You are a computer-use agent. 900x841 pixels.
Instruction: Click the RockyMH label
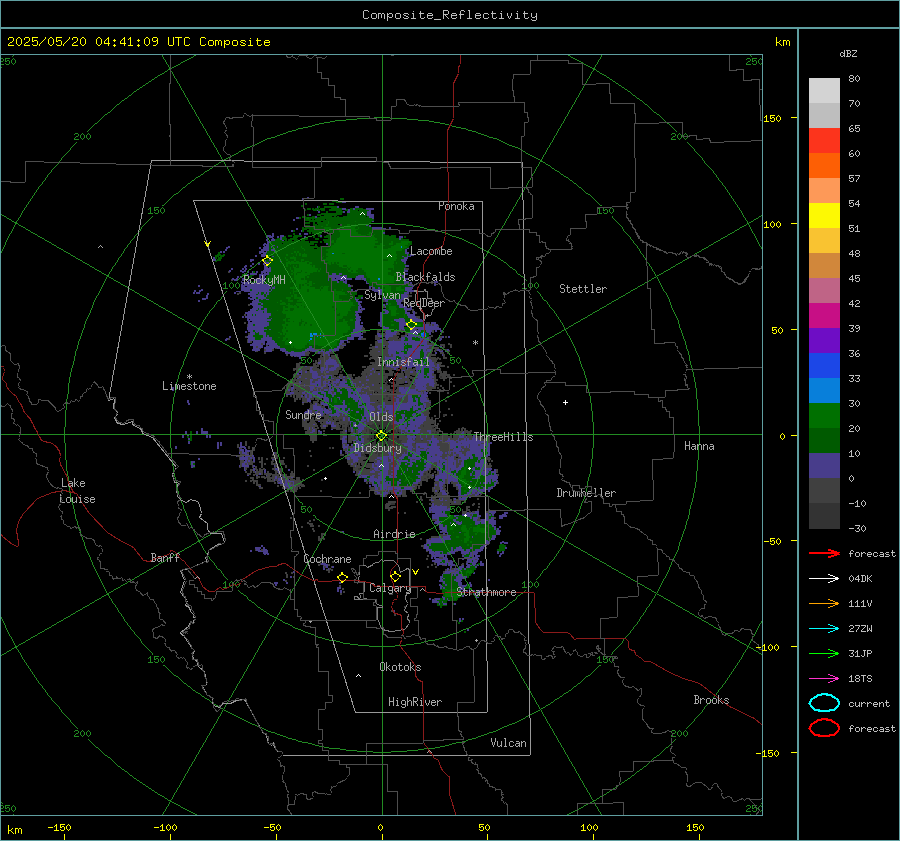coord(264,280)
